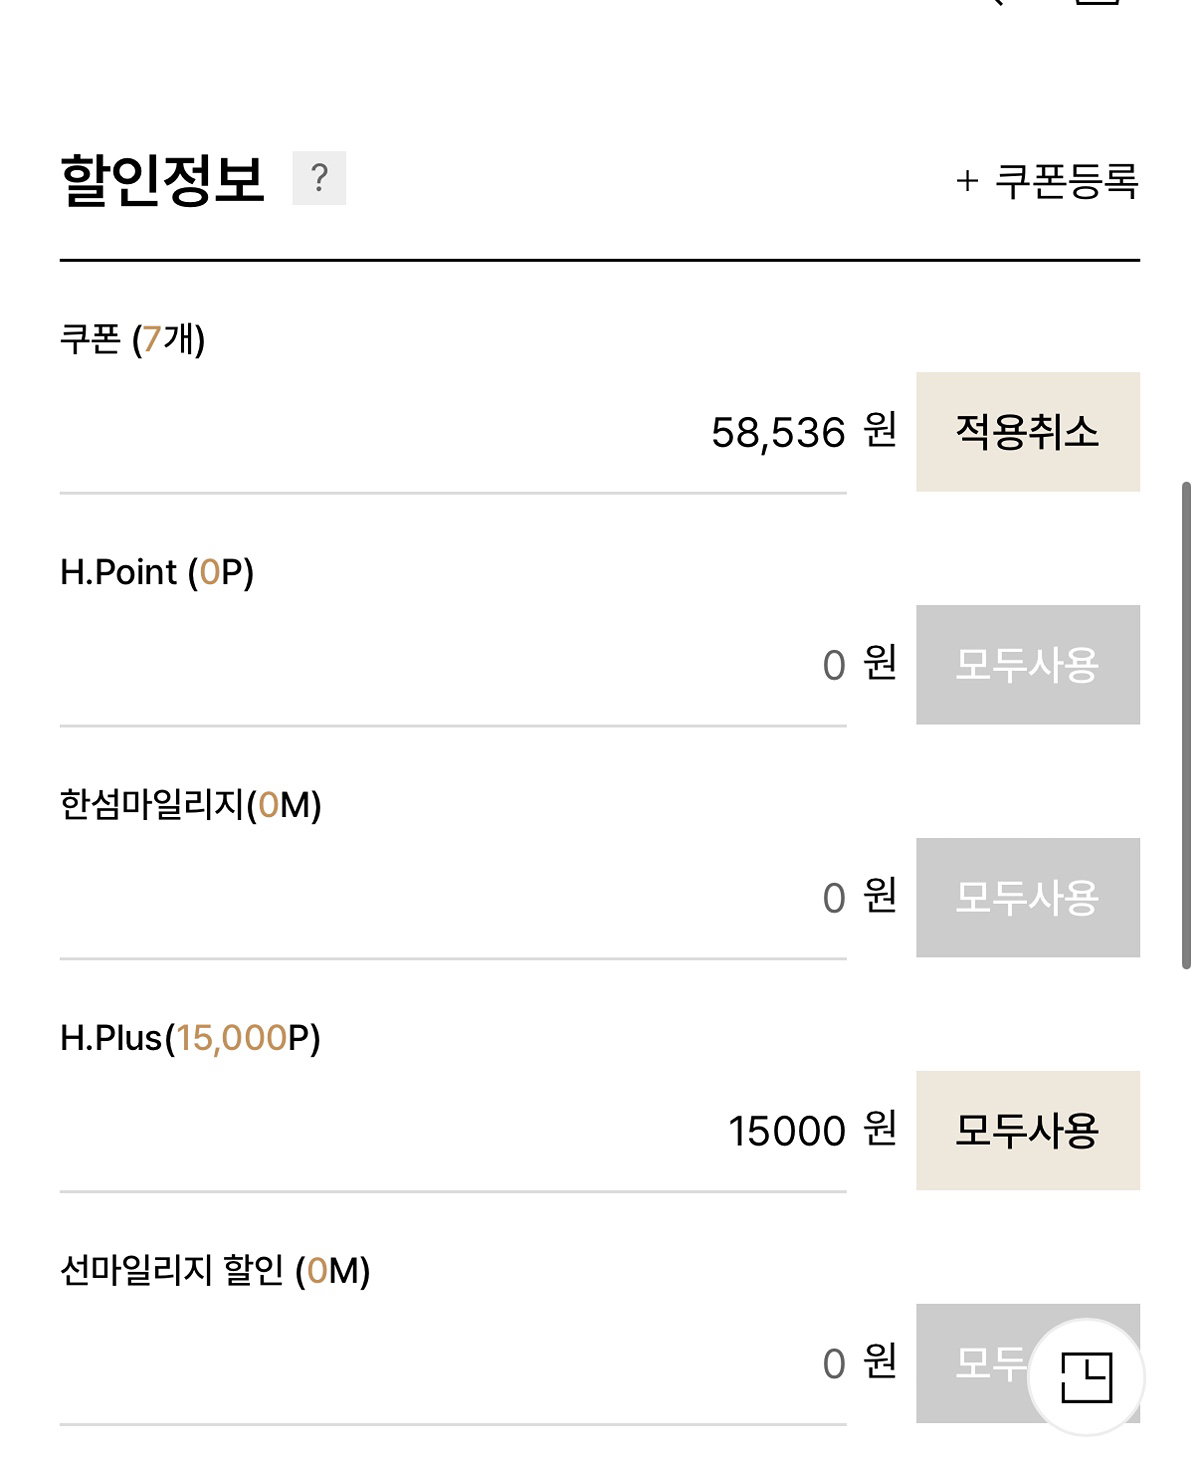1200x1458 pixels.
Task: Tap the H.Plus(15,000P) label
Action: 190,1038
